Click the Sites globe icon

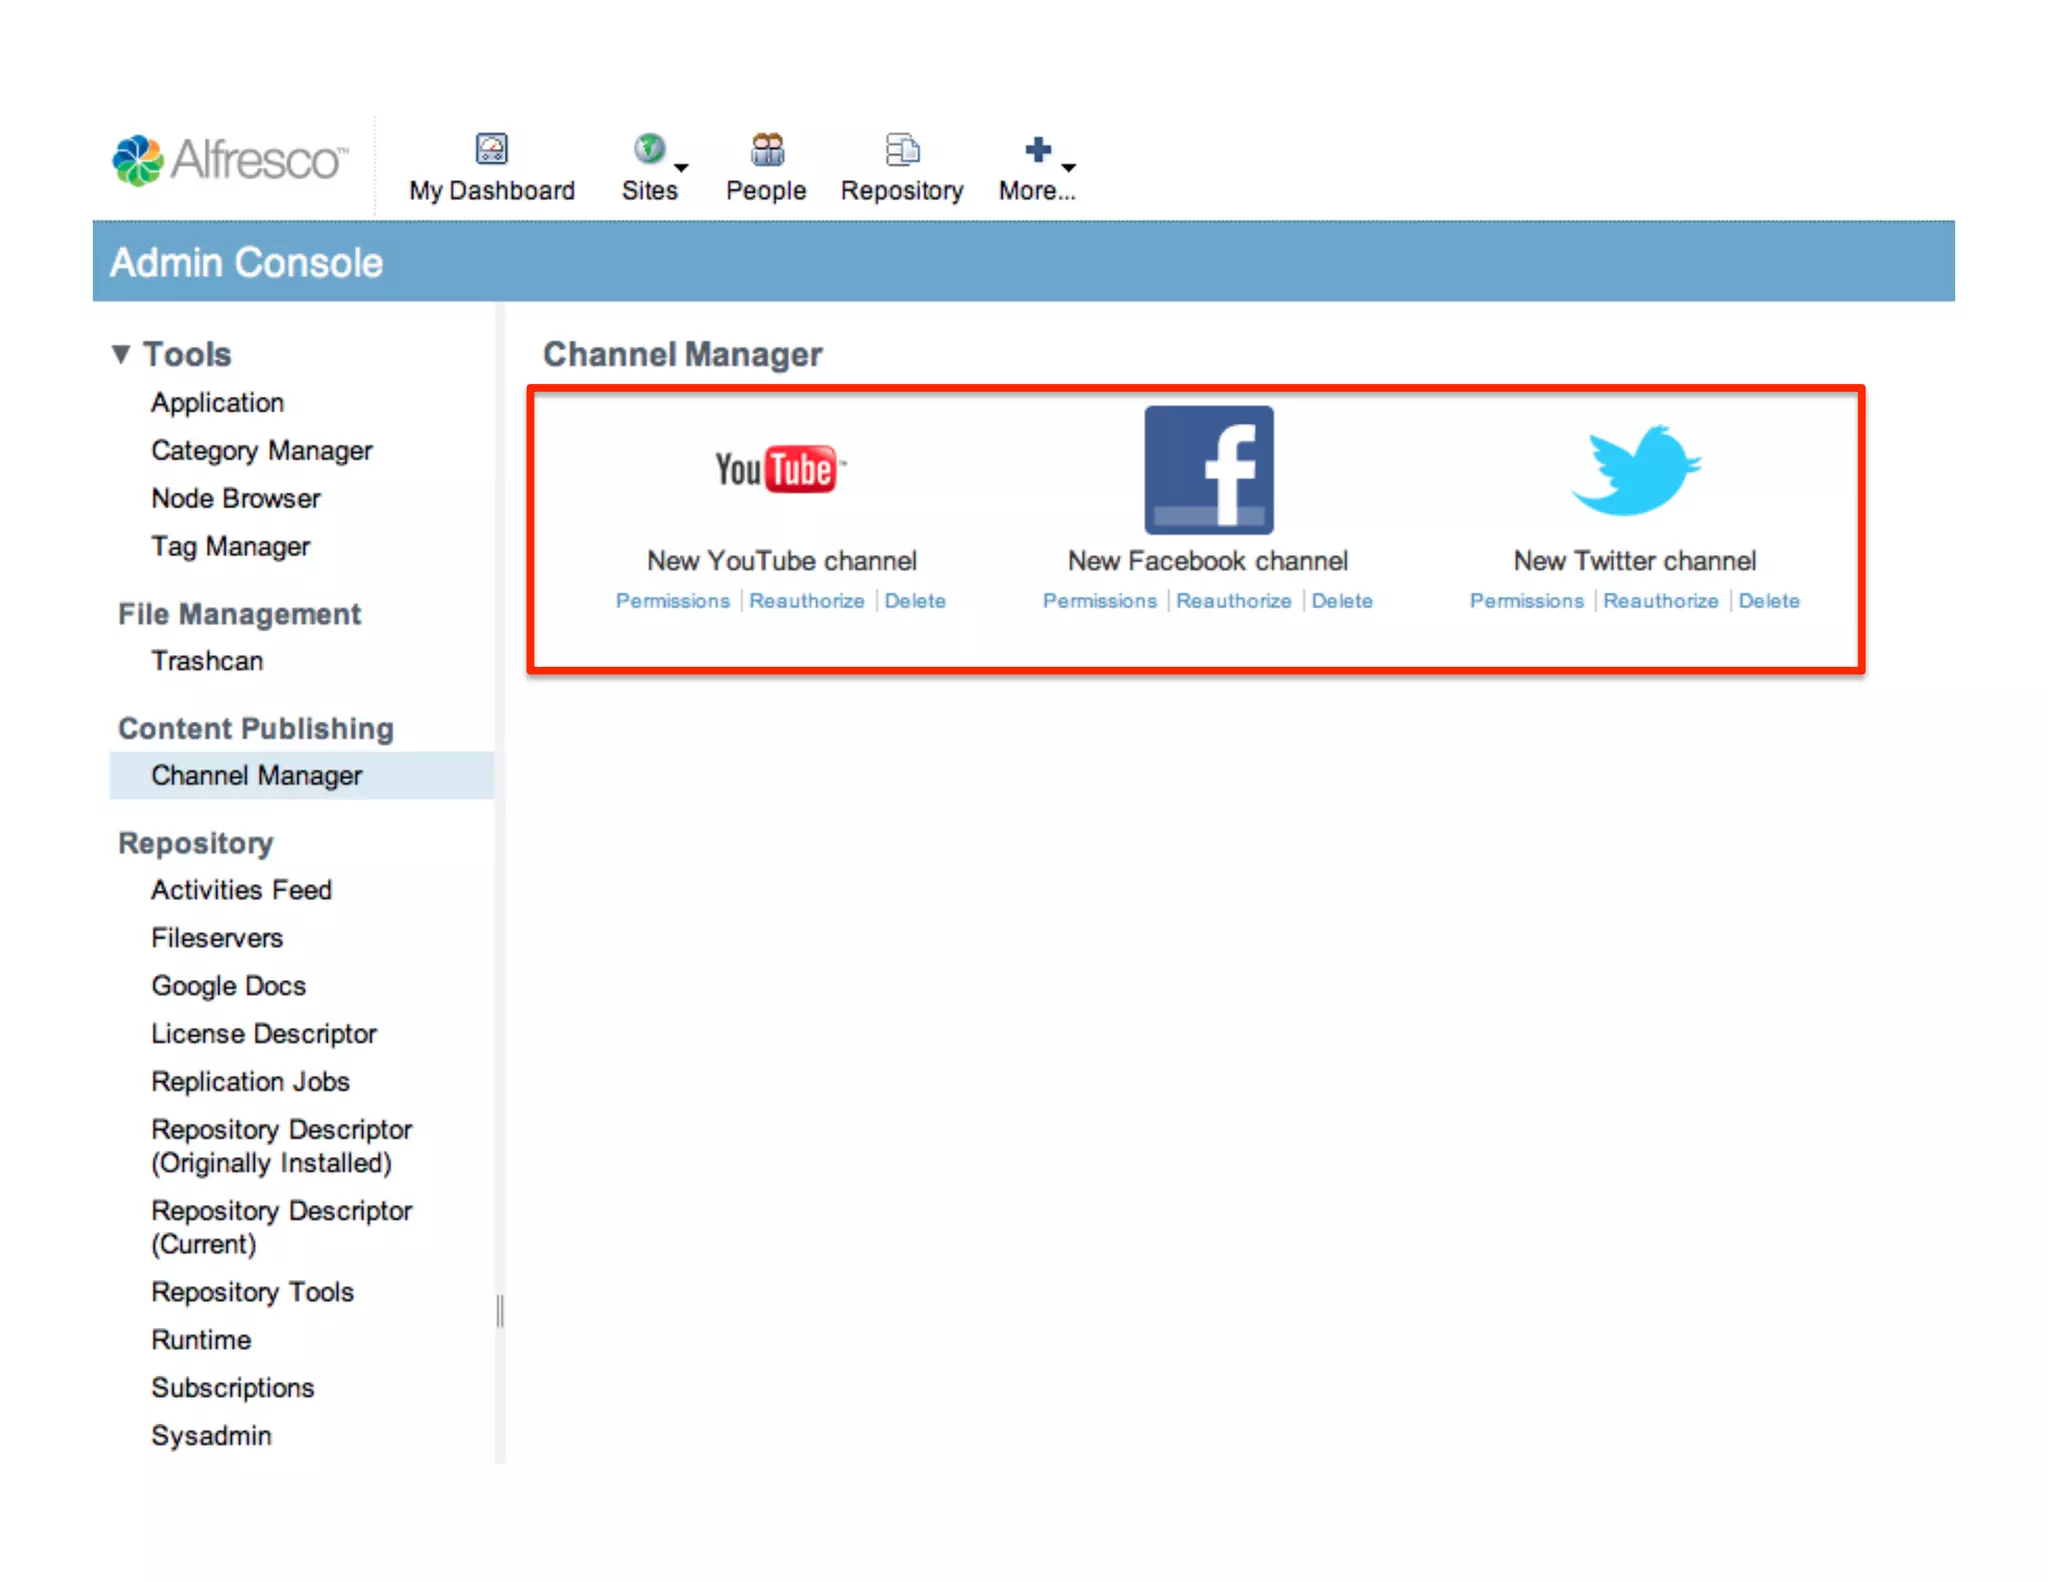click(649, 149)
